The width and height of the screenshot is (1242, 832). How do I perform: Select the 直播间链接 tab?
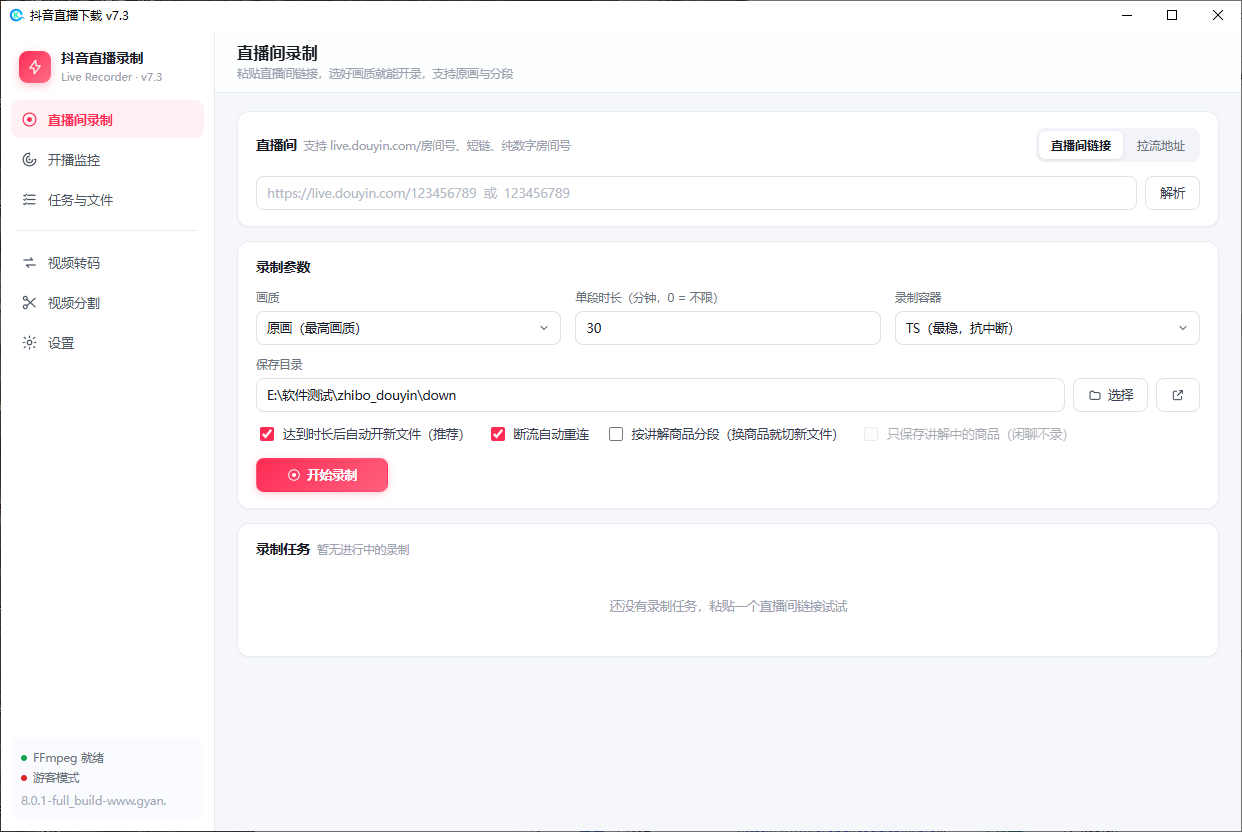point(1081,145)
